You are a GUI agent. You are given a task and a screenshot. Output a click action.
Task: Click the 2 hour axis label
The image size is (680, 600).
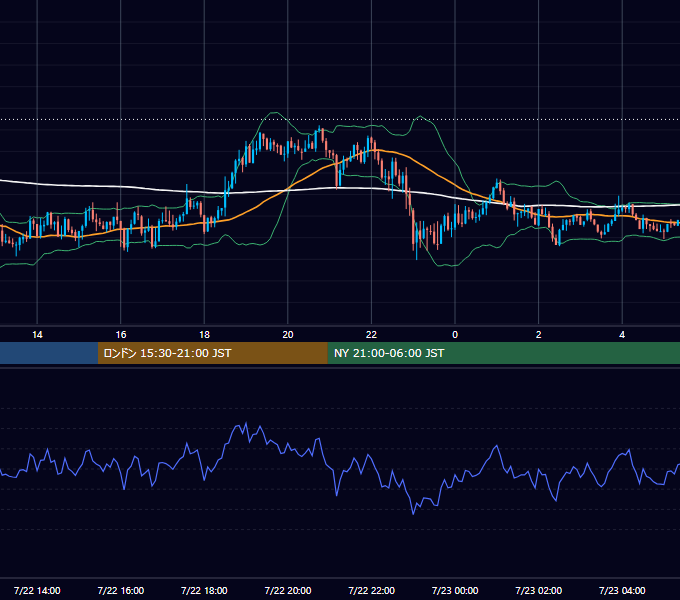click(x=539, y=335)
